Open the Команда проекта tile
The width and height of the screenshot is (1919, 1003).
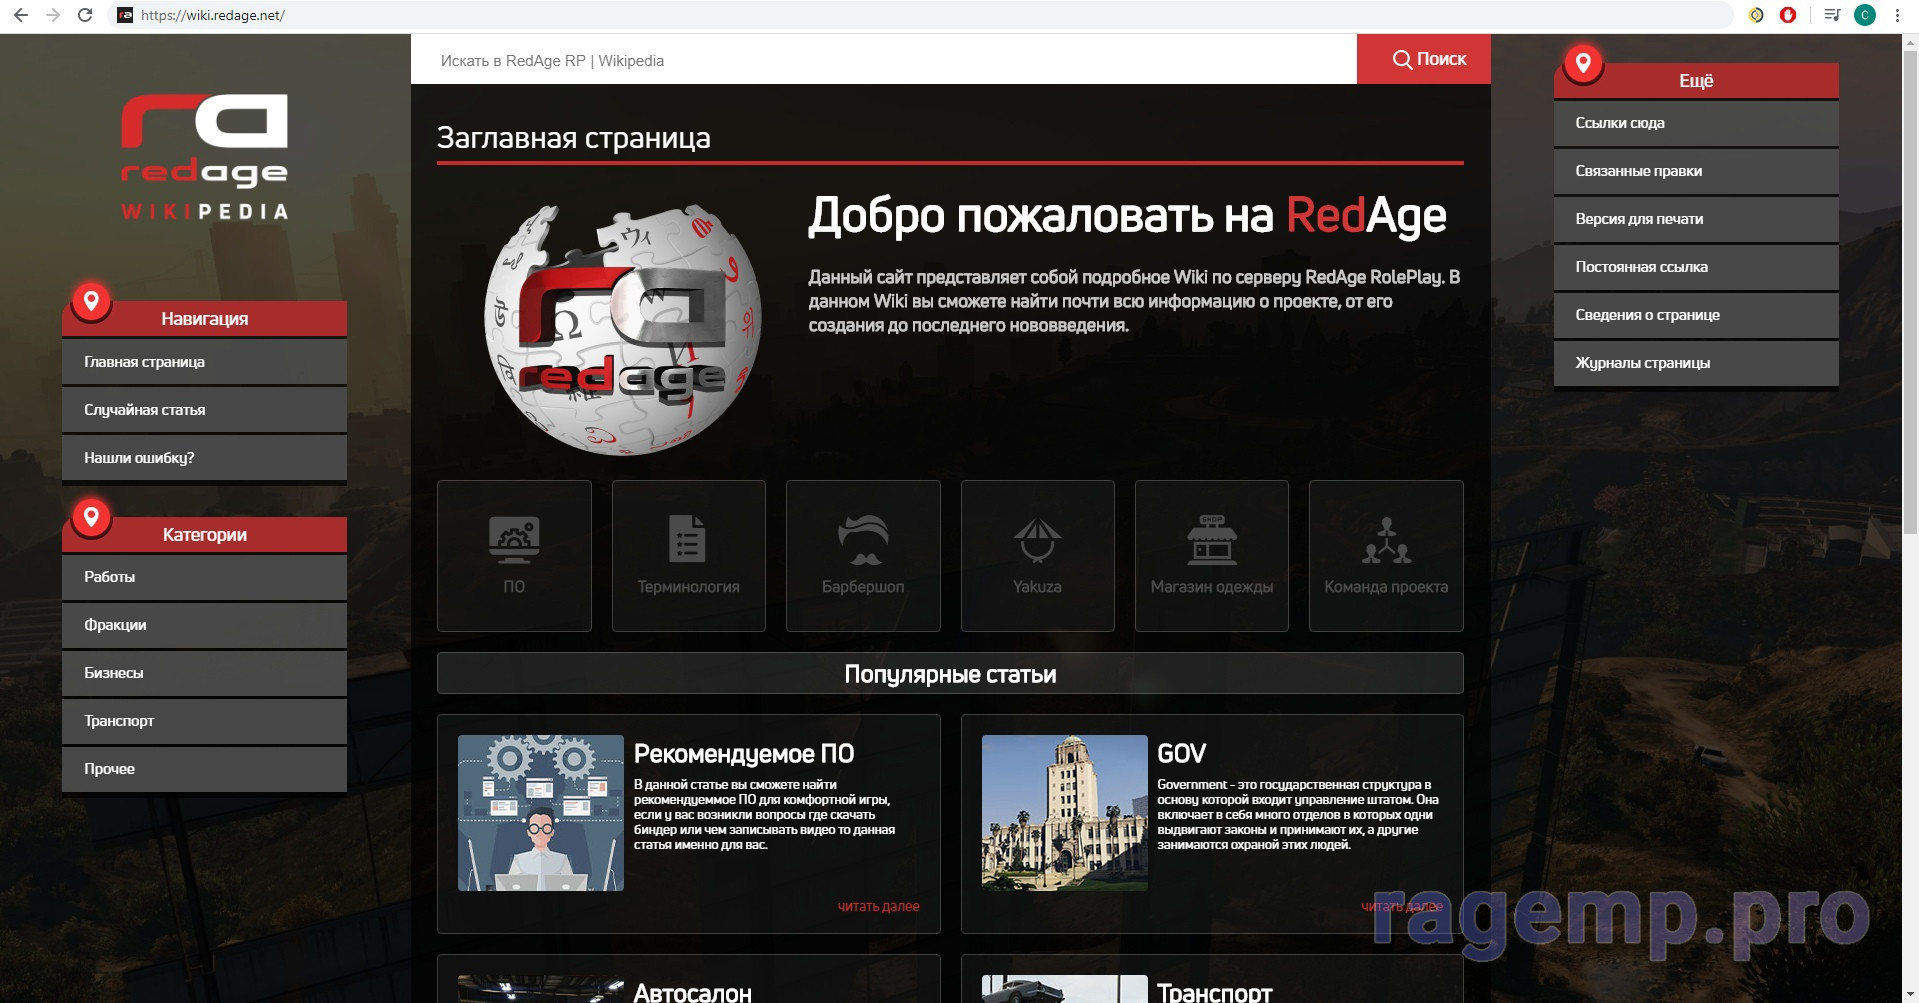tap(1386, 556)
